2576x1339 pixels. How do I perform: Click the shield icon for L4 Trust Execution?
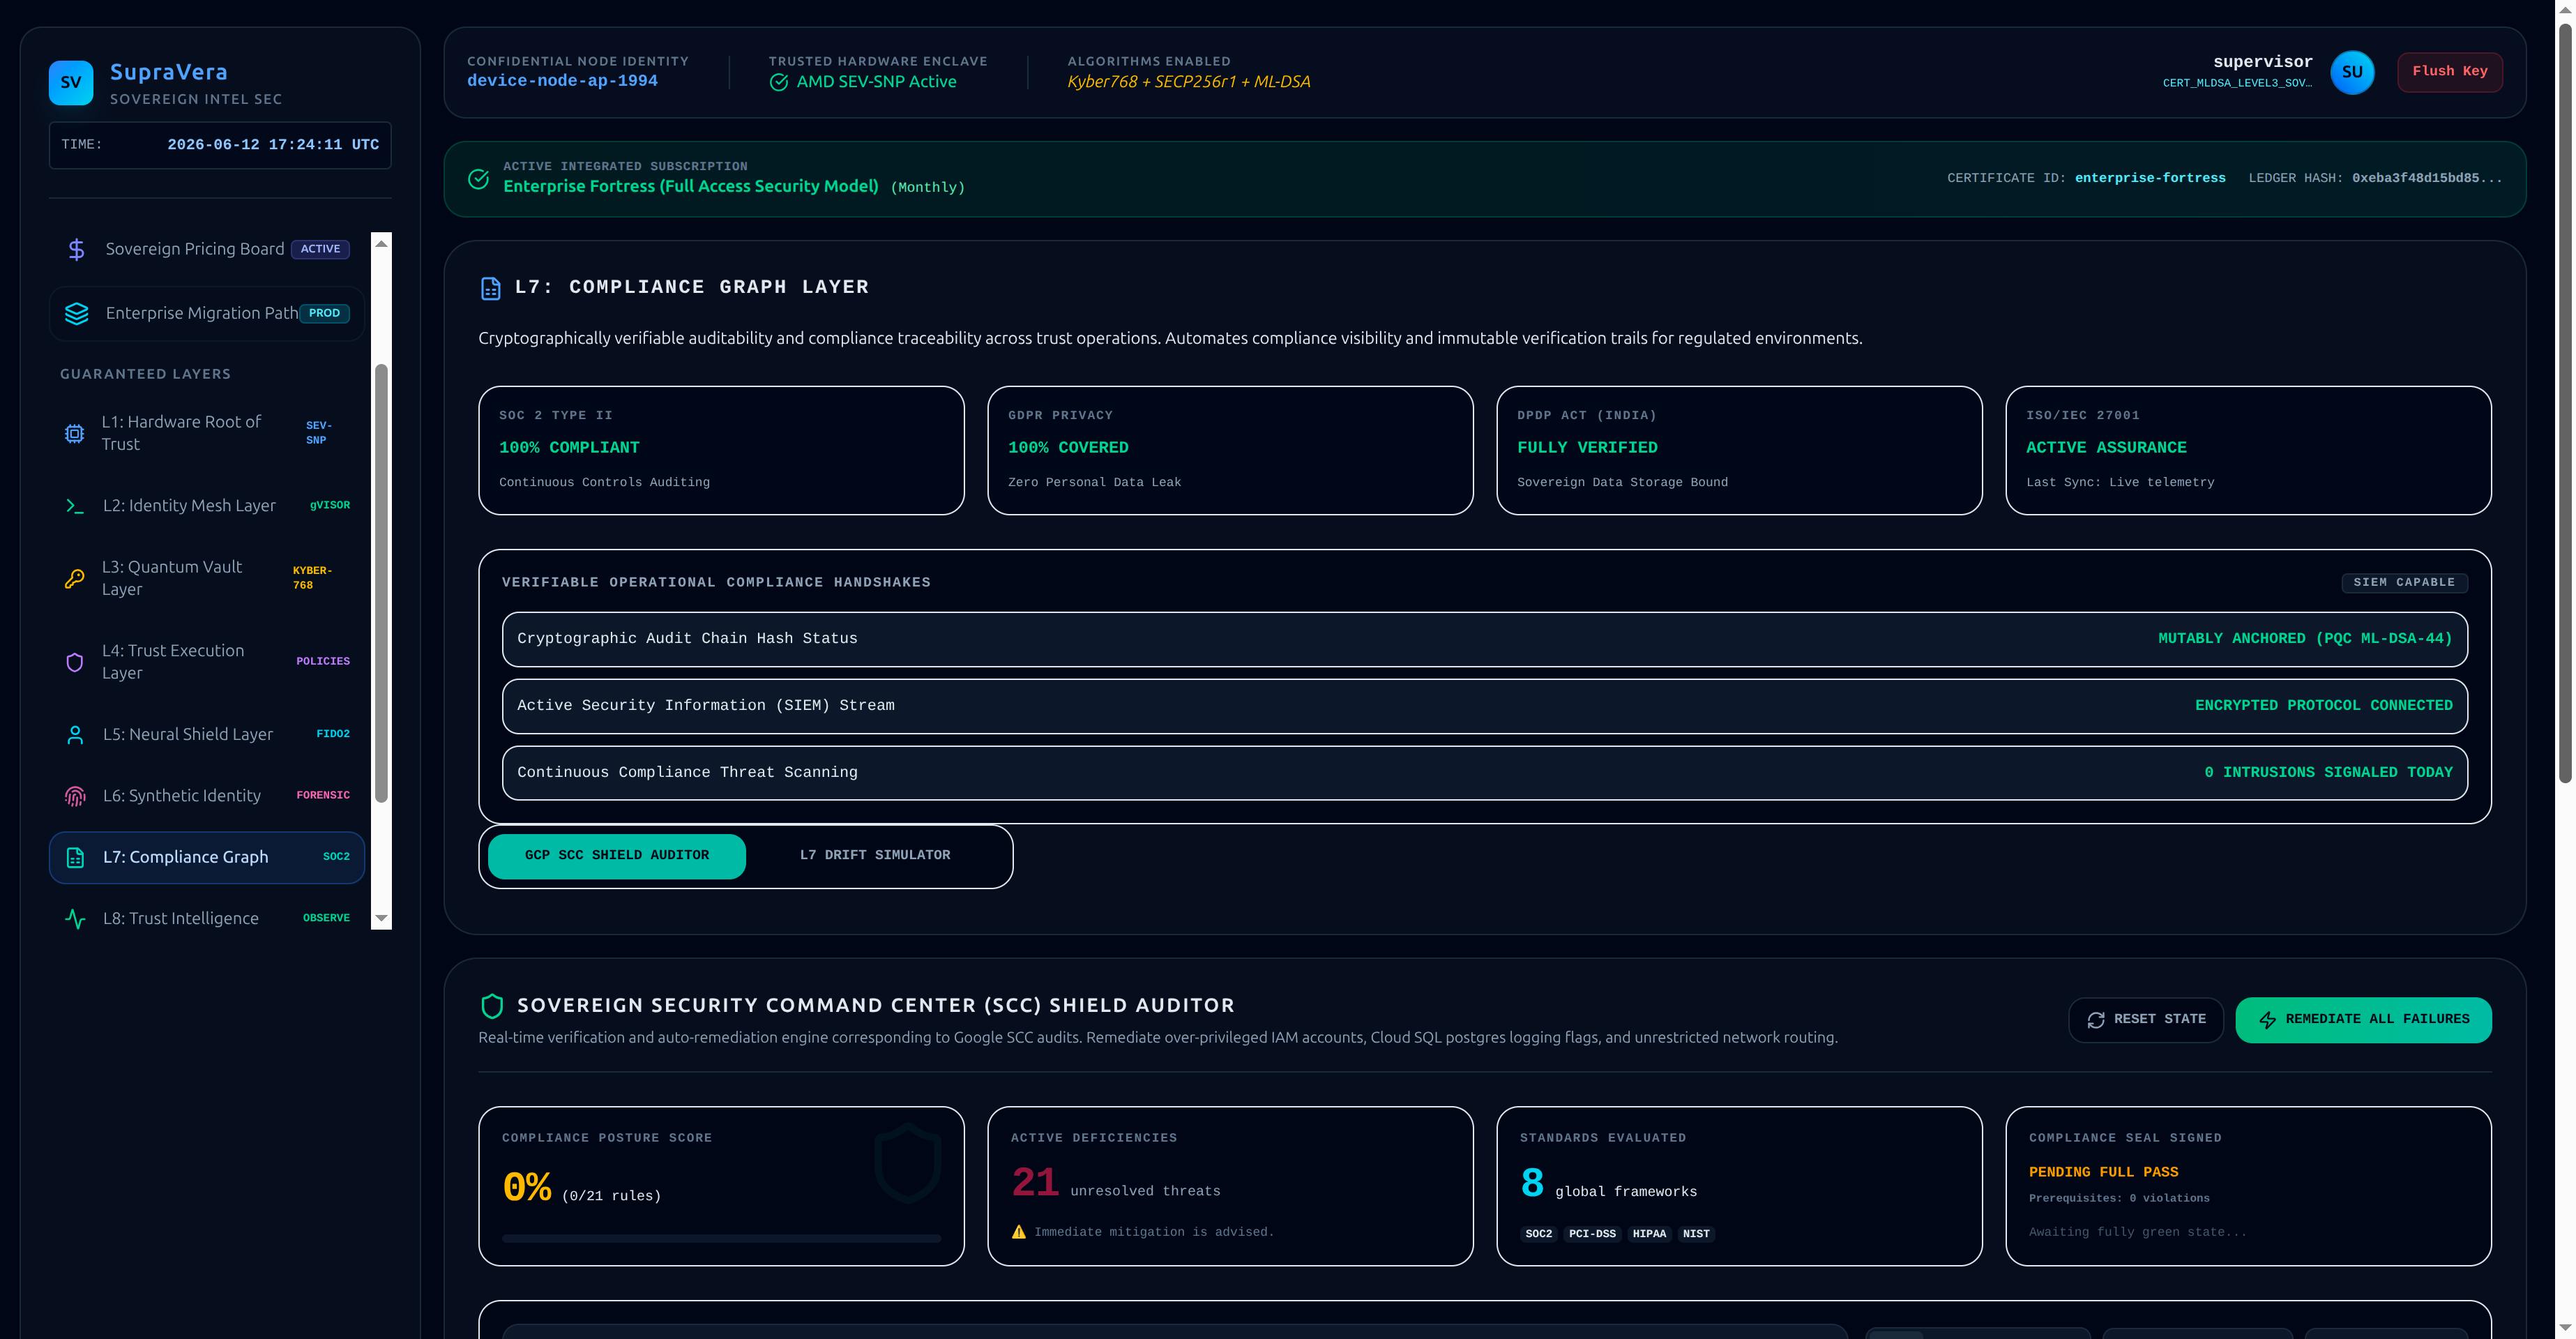[74, 662]
